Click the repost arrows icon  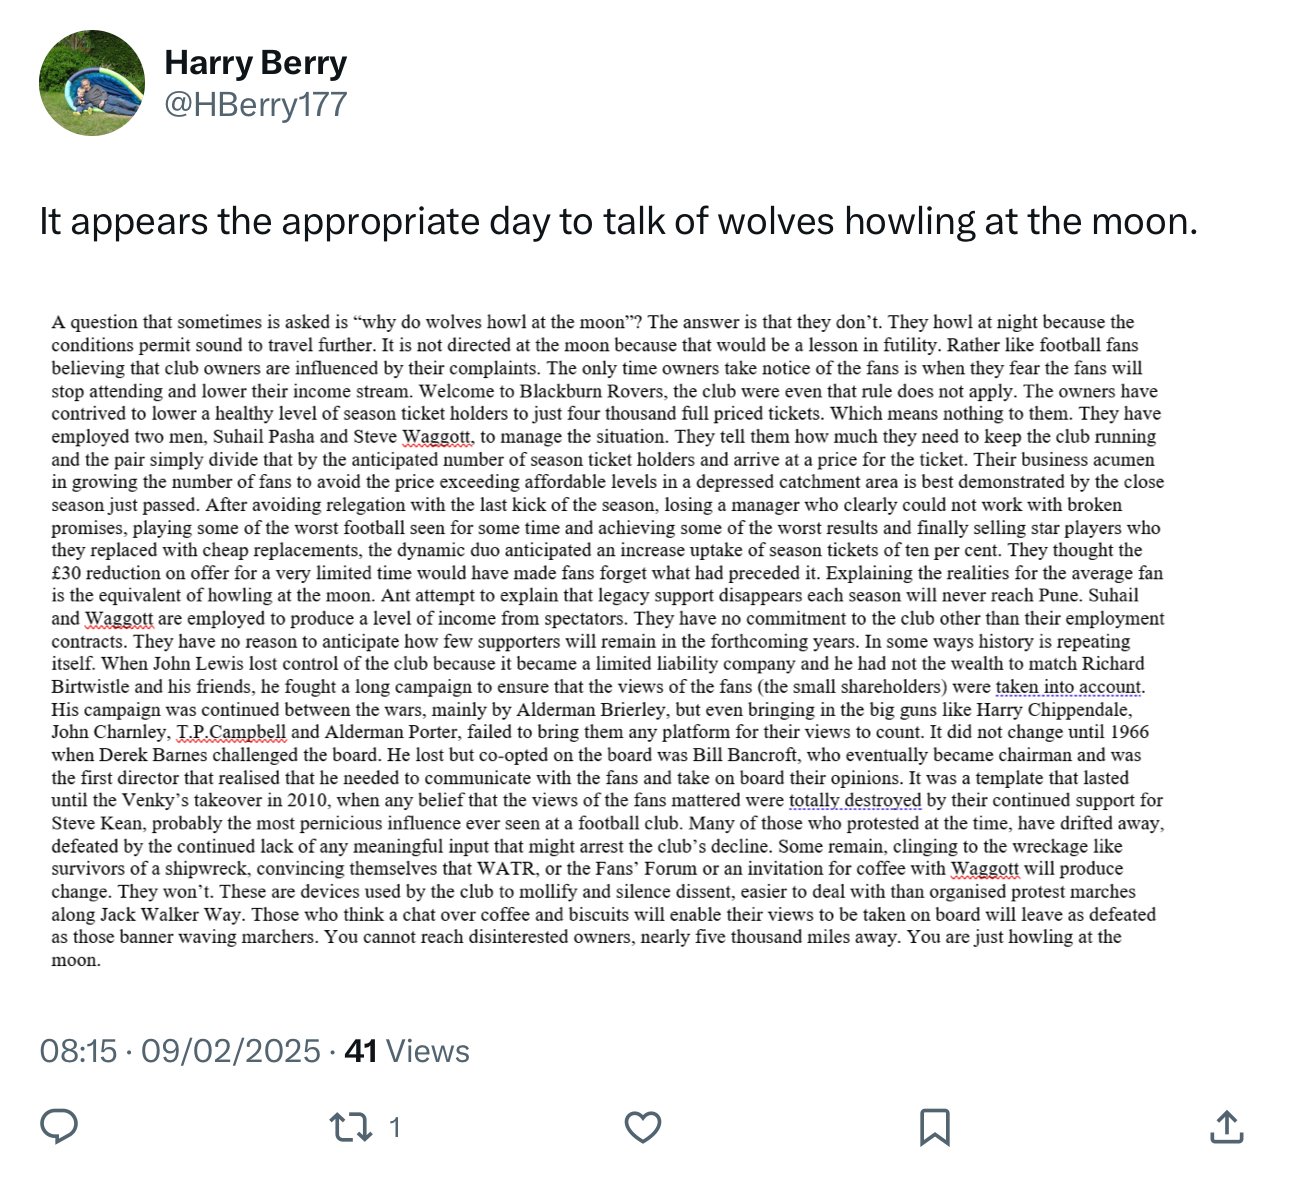click(x=352, y=1128)
